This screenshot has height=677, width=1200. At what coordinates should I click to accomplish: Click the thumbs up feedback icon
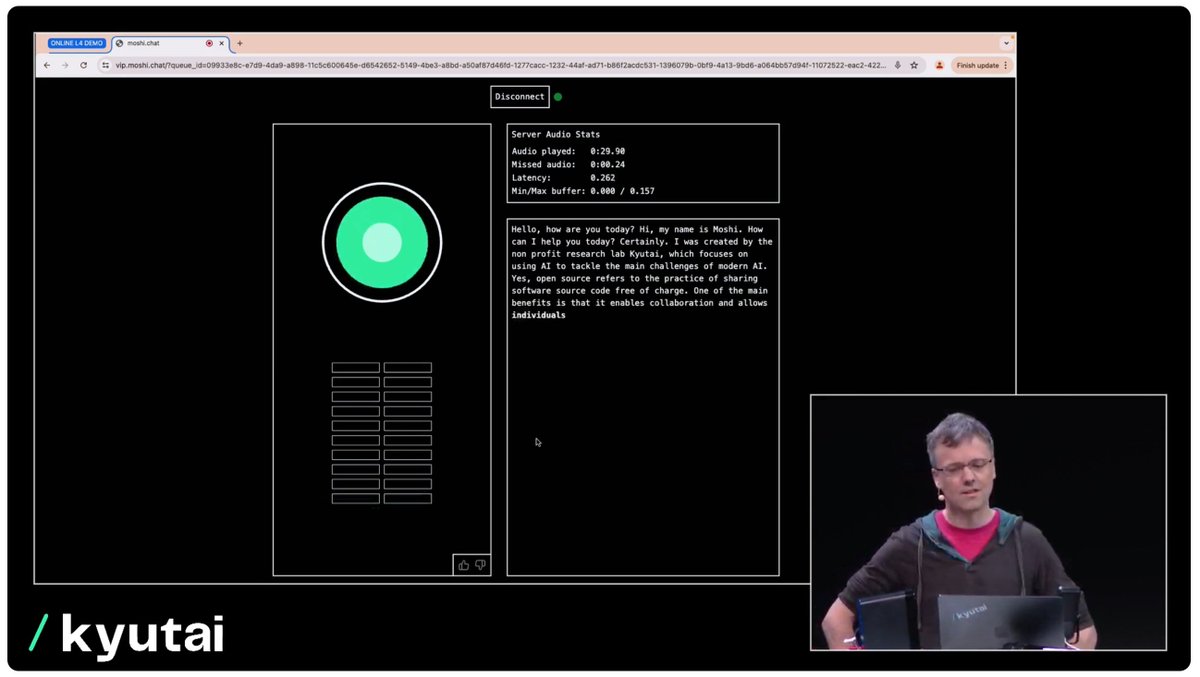(463, 565)
